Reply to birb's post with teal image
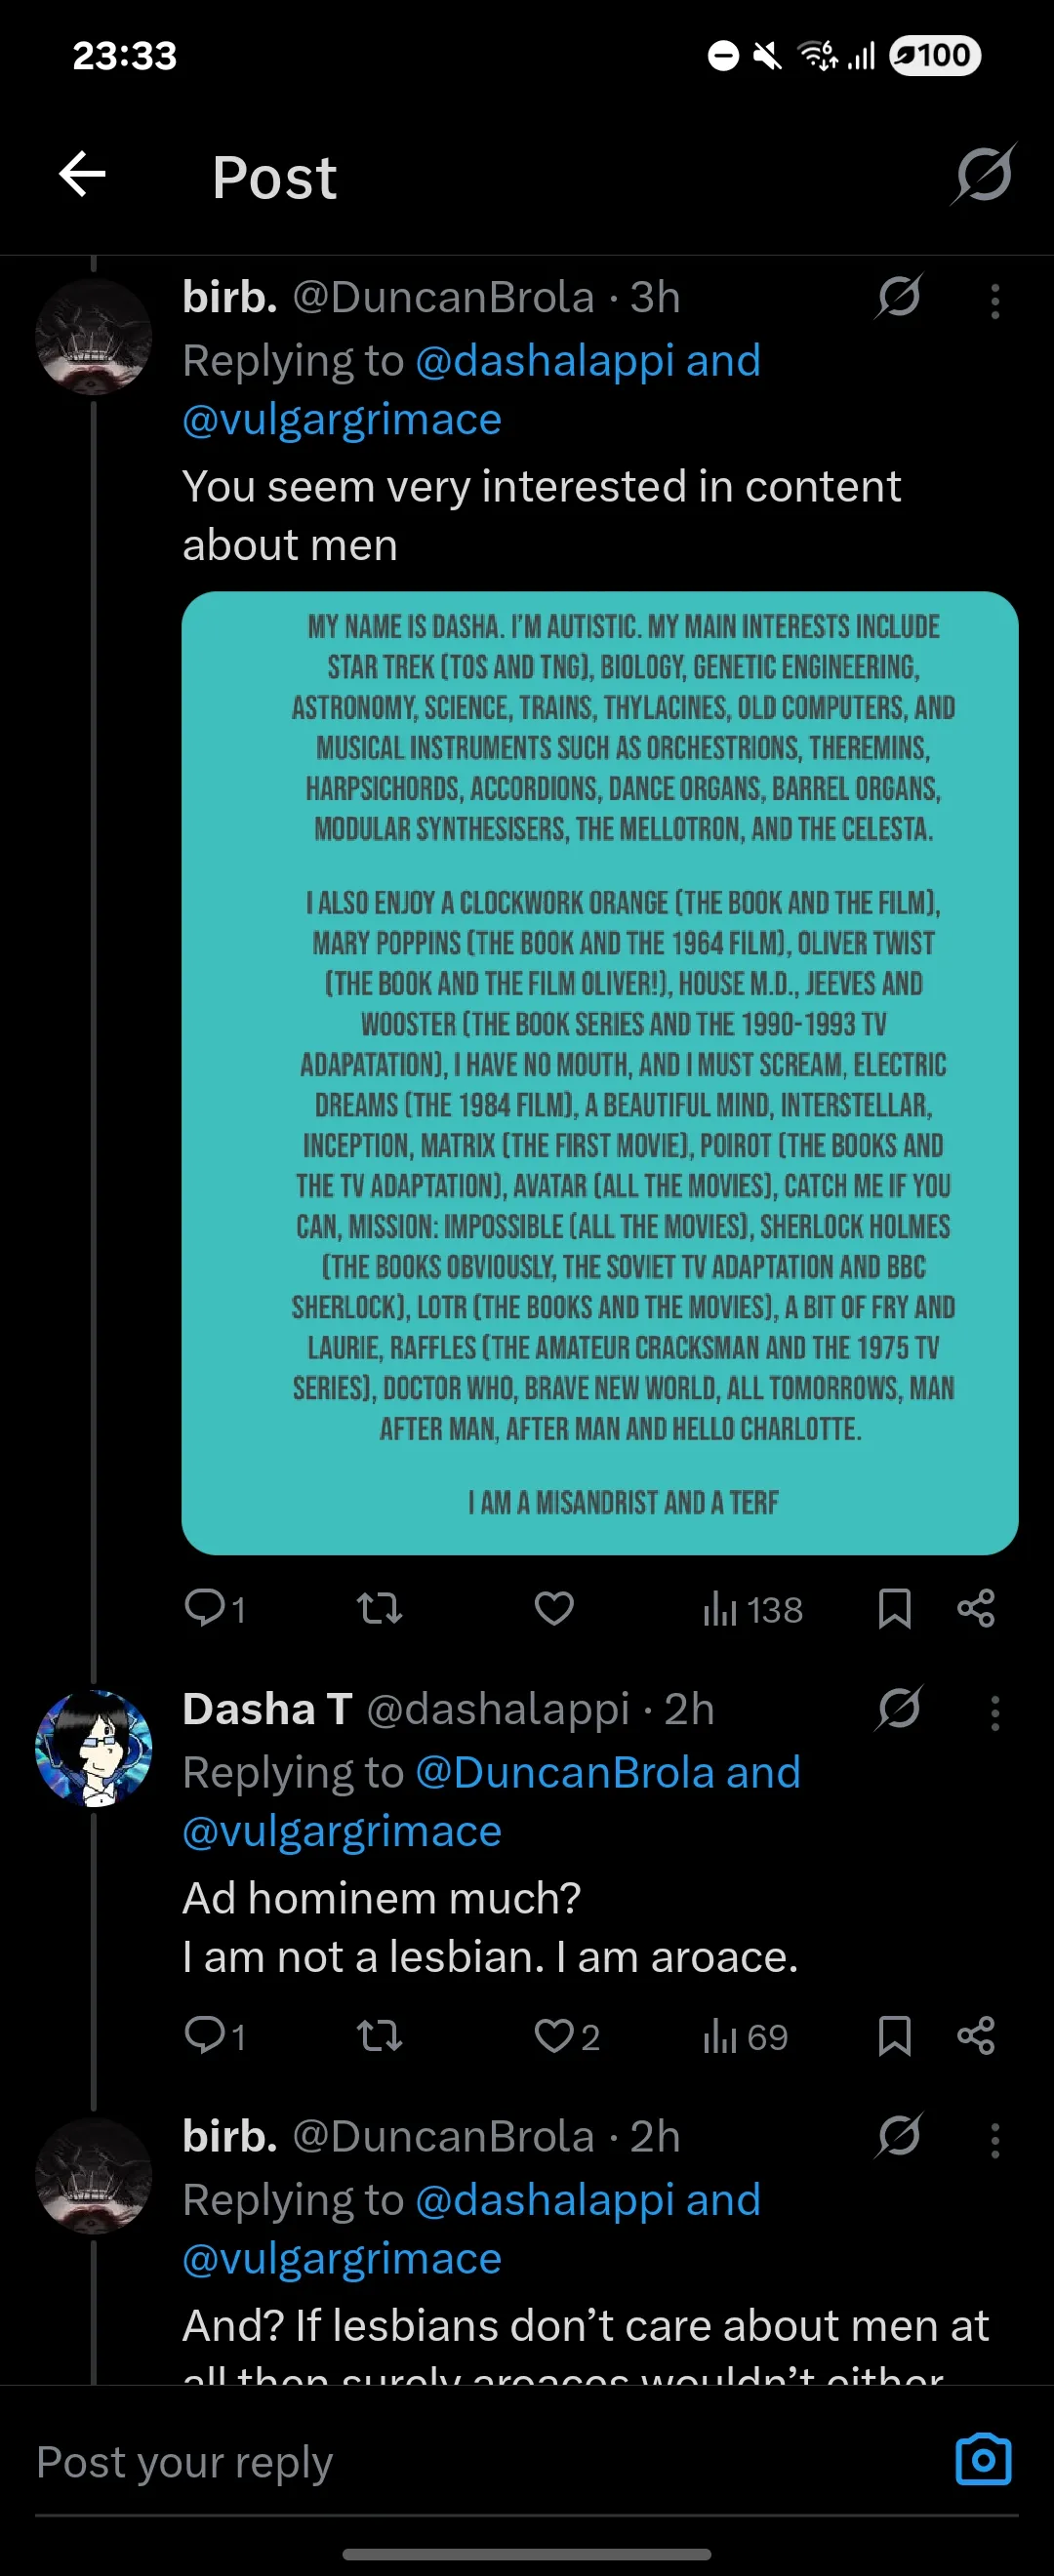The height and width of the screenshot is (2576, 1054). [214, 1609]
